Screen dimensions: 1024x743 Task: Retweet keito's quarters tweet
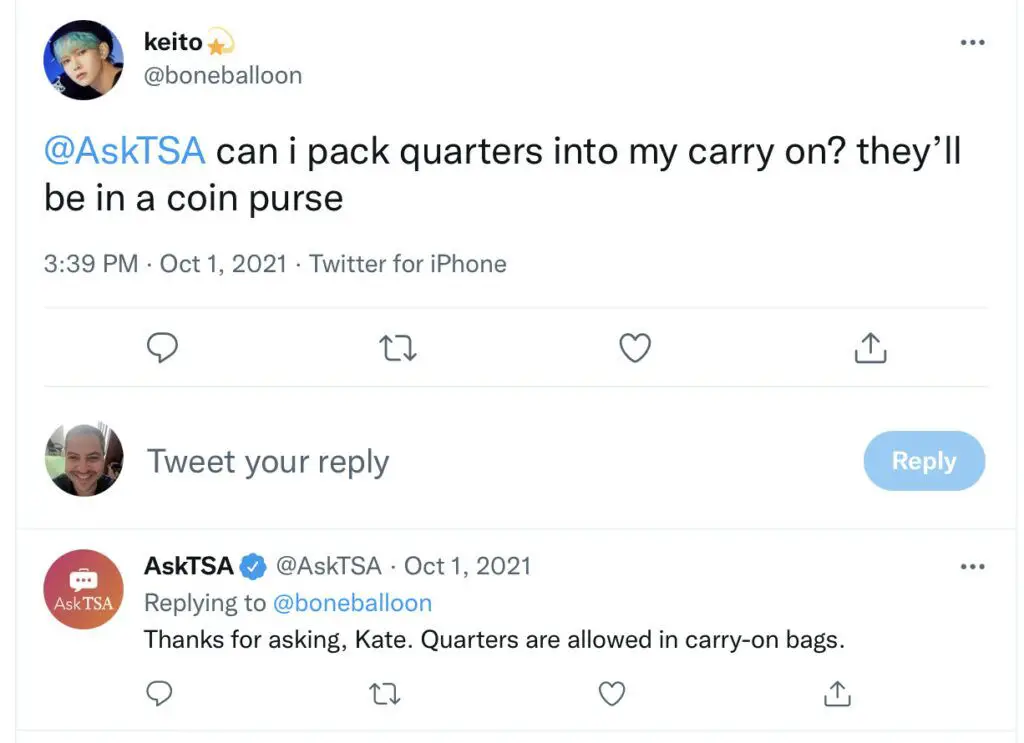coord(398,348)
